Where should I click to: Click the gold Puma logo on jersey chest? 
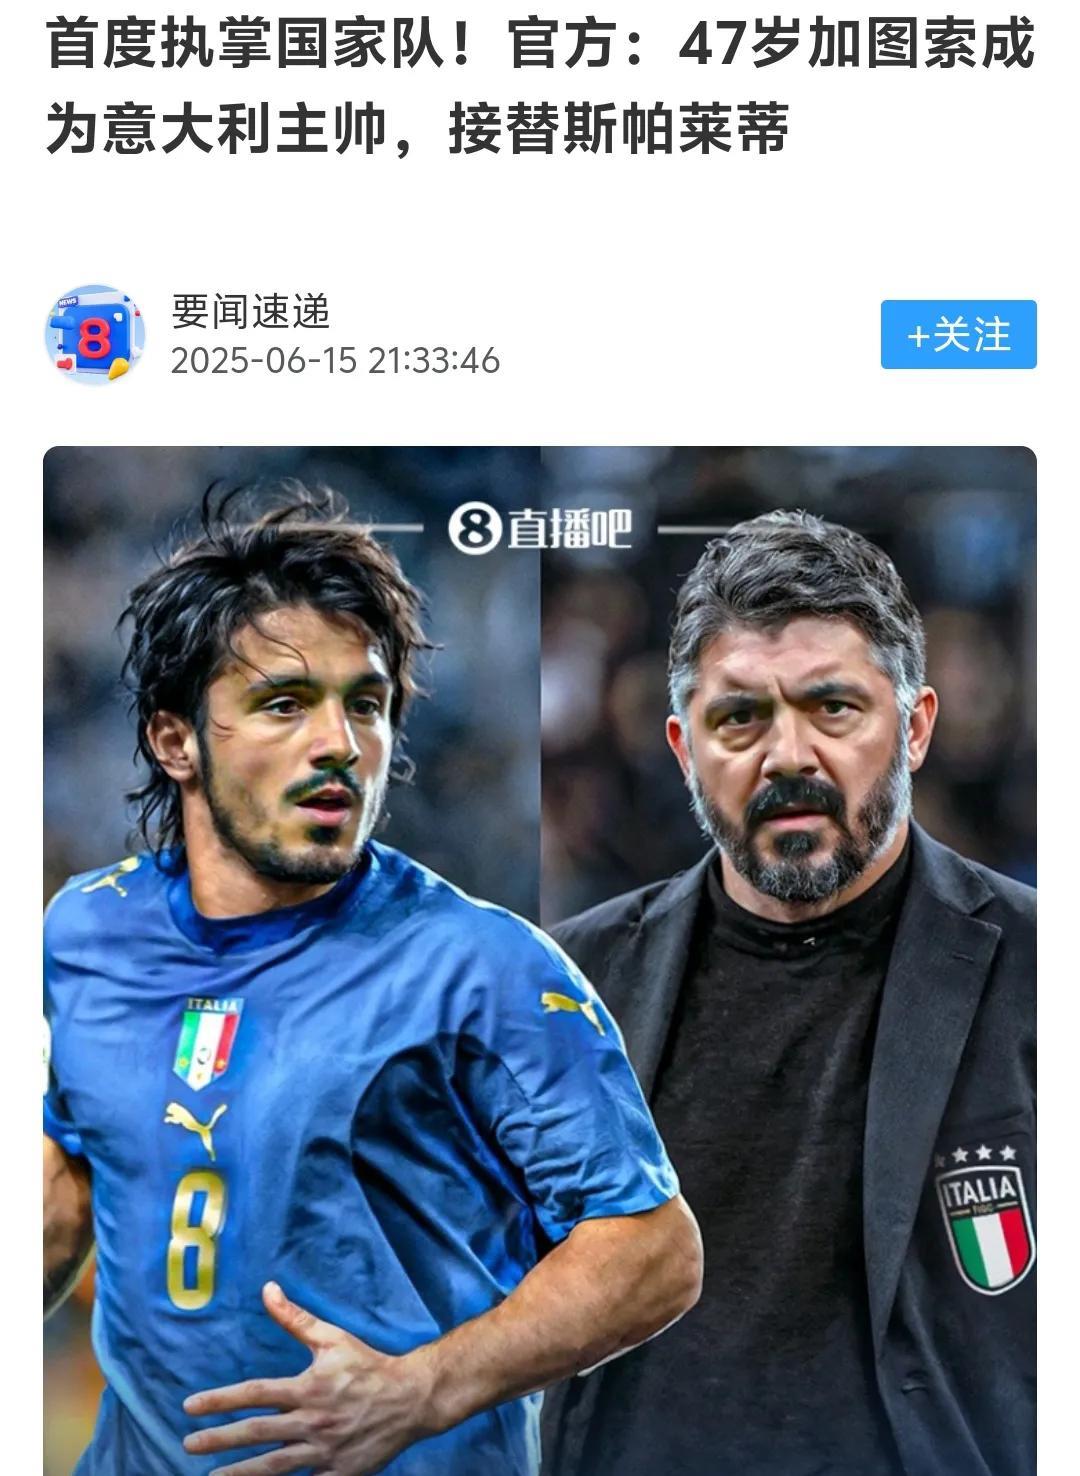[196, 1127]
